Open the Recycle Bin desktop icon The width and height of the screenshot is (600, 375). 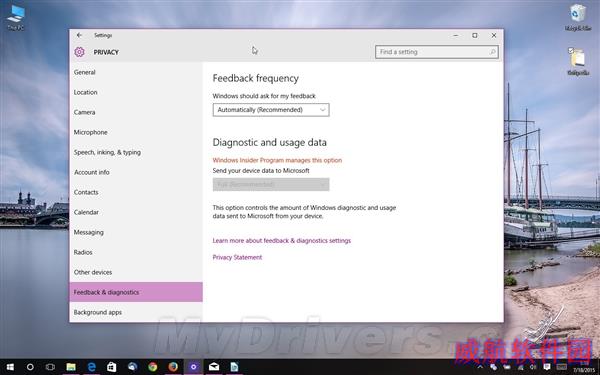click(578, 17)
